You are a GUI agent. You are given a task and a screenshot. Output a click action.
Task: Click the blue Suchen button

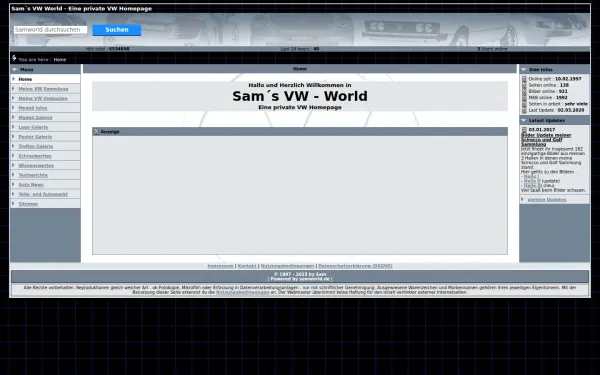pyautogui.click(x=117, y=30)
